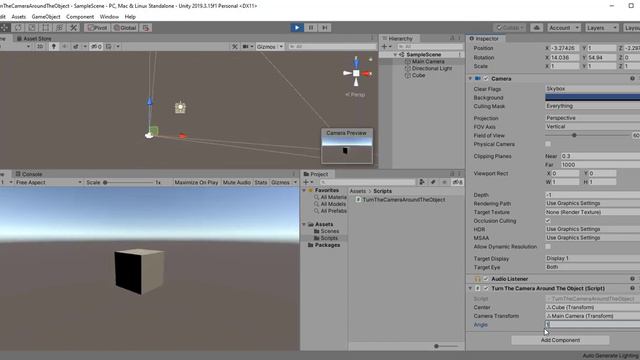Toggle the grid snapping icon beside Global
The width and height of the screenshot is (640, 360).
(146, 28)
